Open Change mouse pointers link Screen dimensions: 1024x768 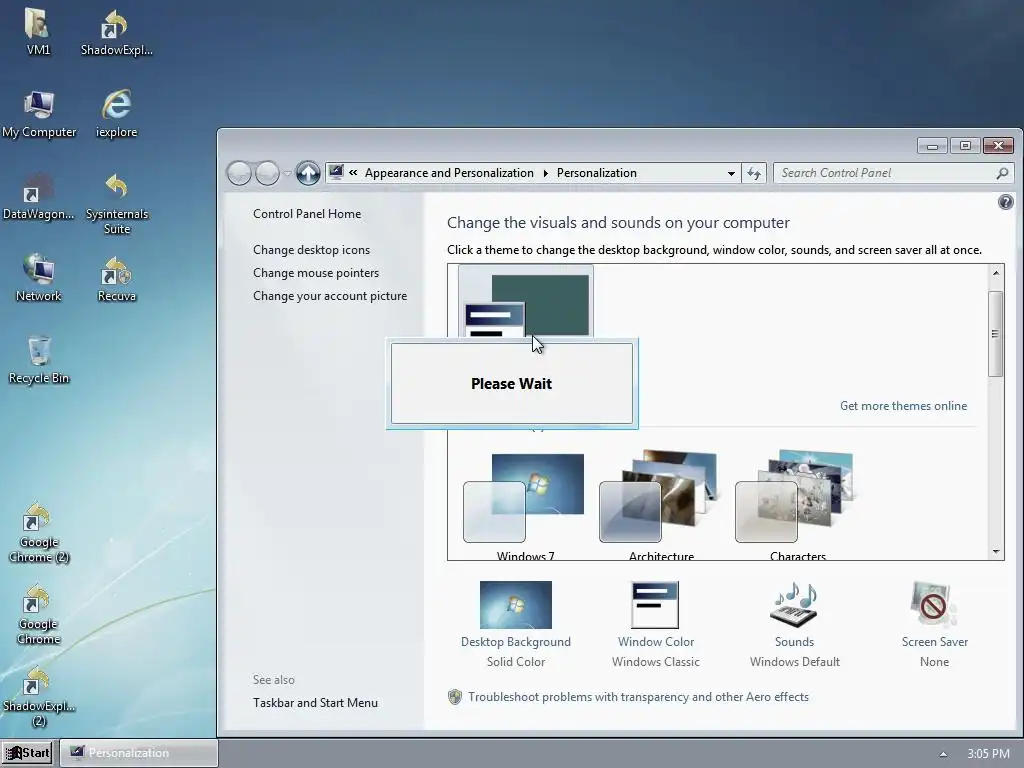tap(316, 272)
